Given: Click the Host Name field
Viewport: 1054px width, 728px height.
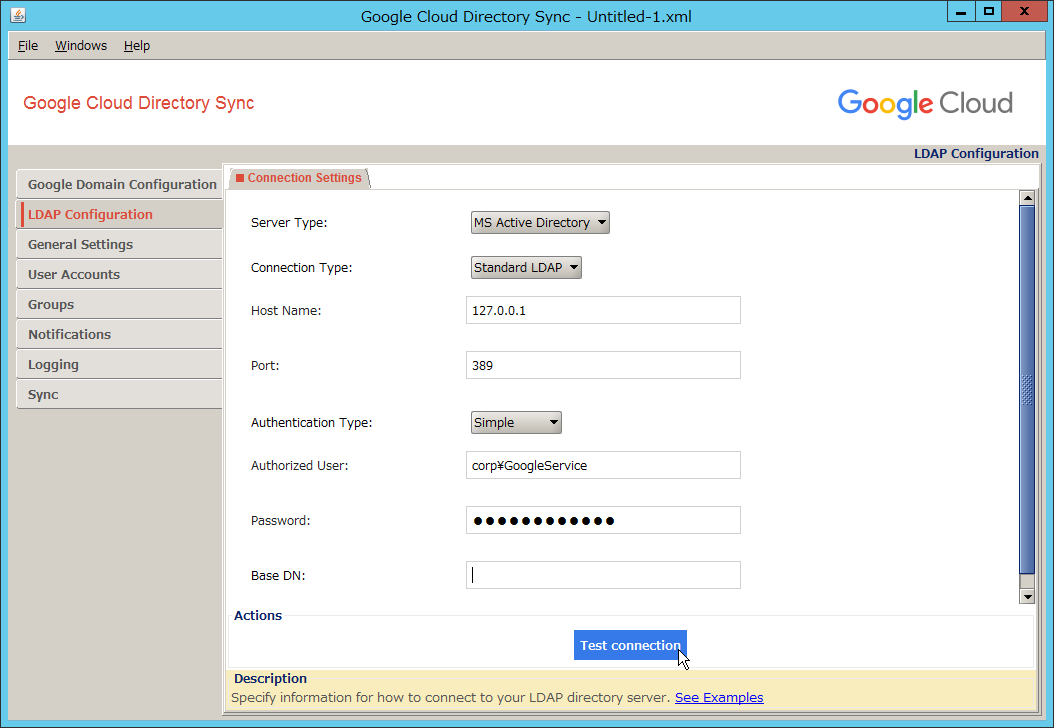Looking at the screenshot, I should point(603,311).
